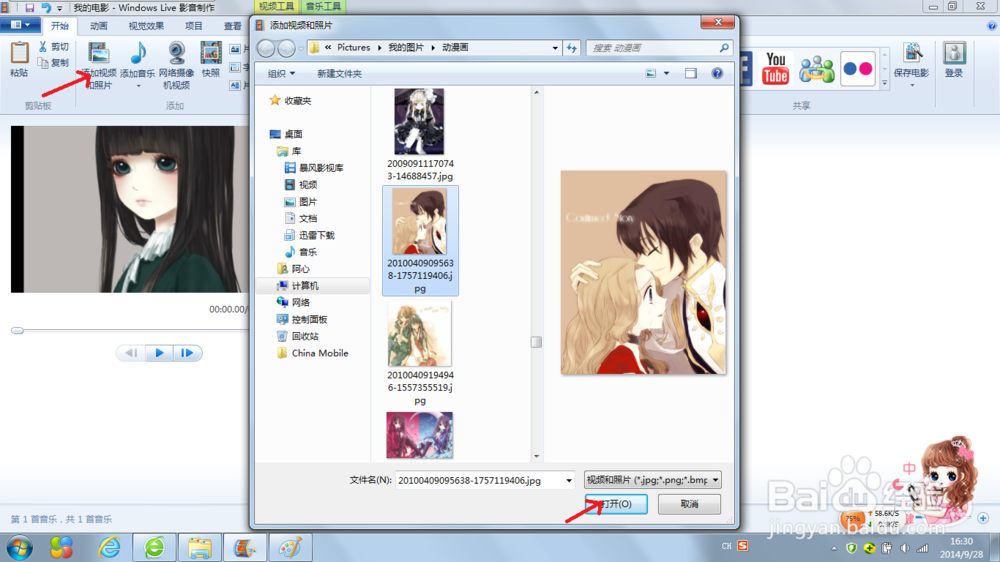Switch to the Animations (动画) tab
Image resolution: width=1000 pixels, height=562 pixels.
(99, 26)
